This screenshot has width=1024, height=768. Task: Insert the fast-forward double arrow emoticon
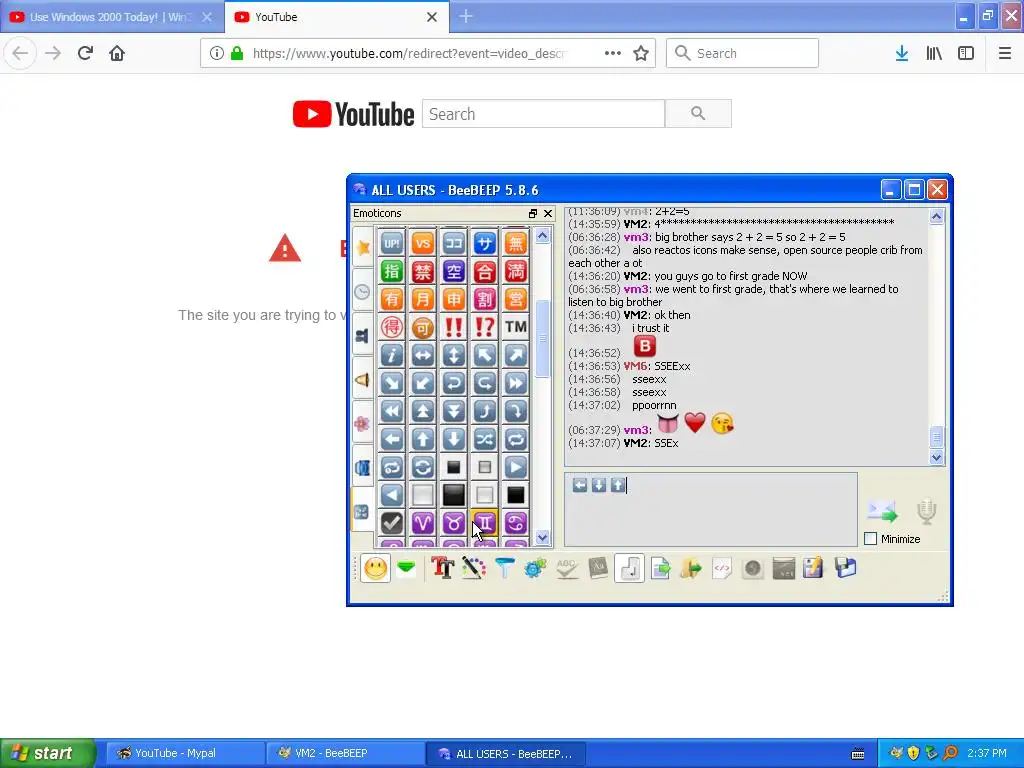pos(515,383)
